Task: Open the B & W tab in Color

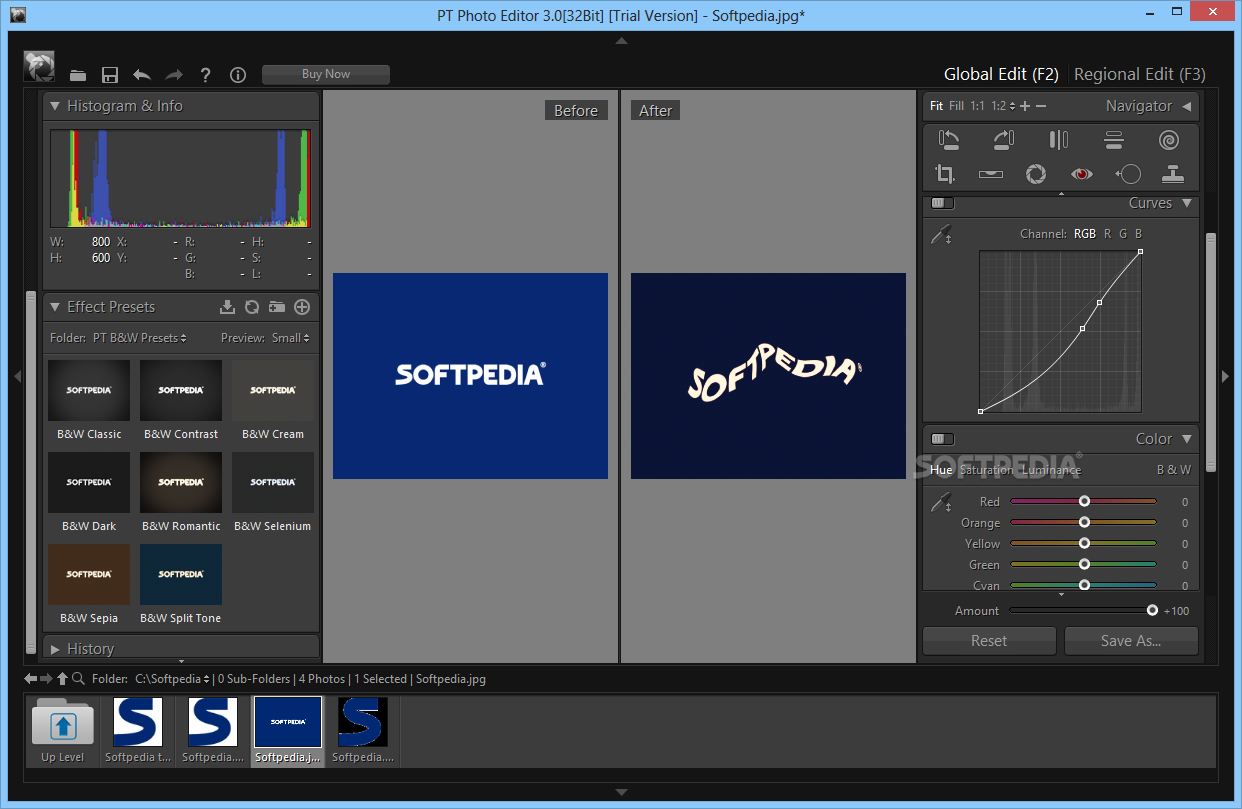Action: tap(1174, 470)
